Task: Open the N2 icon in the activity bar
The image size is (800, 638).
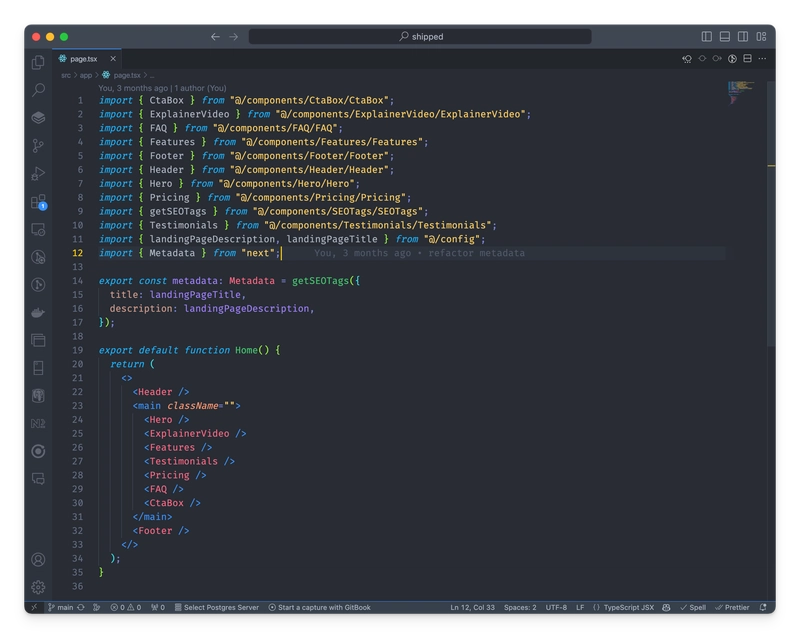Action: [38, 423]
